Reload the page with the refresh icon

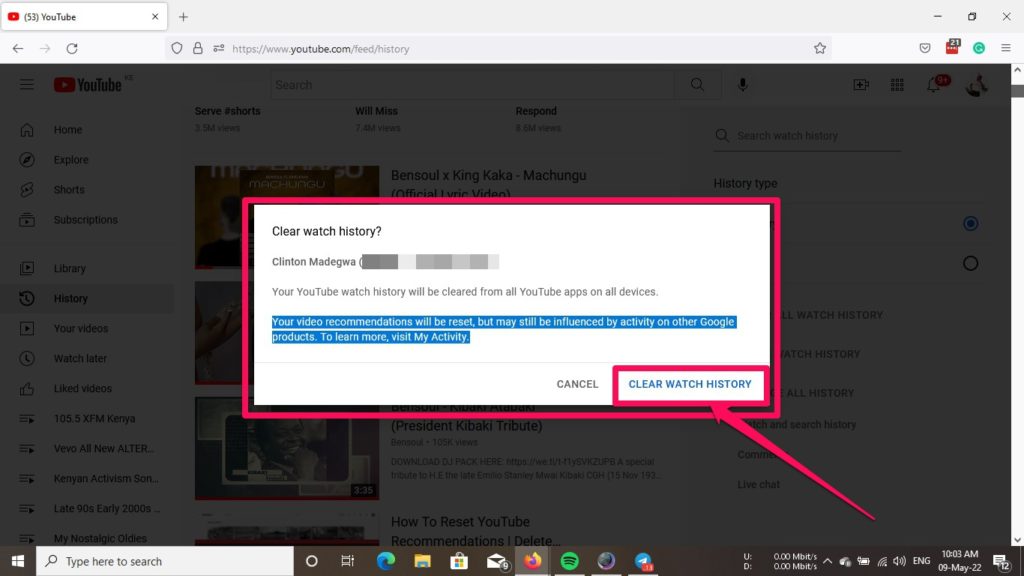(72, 48)
